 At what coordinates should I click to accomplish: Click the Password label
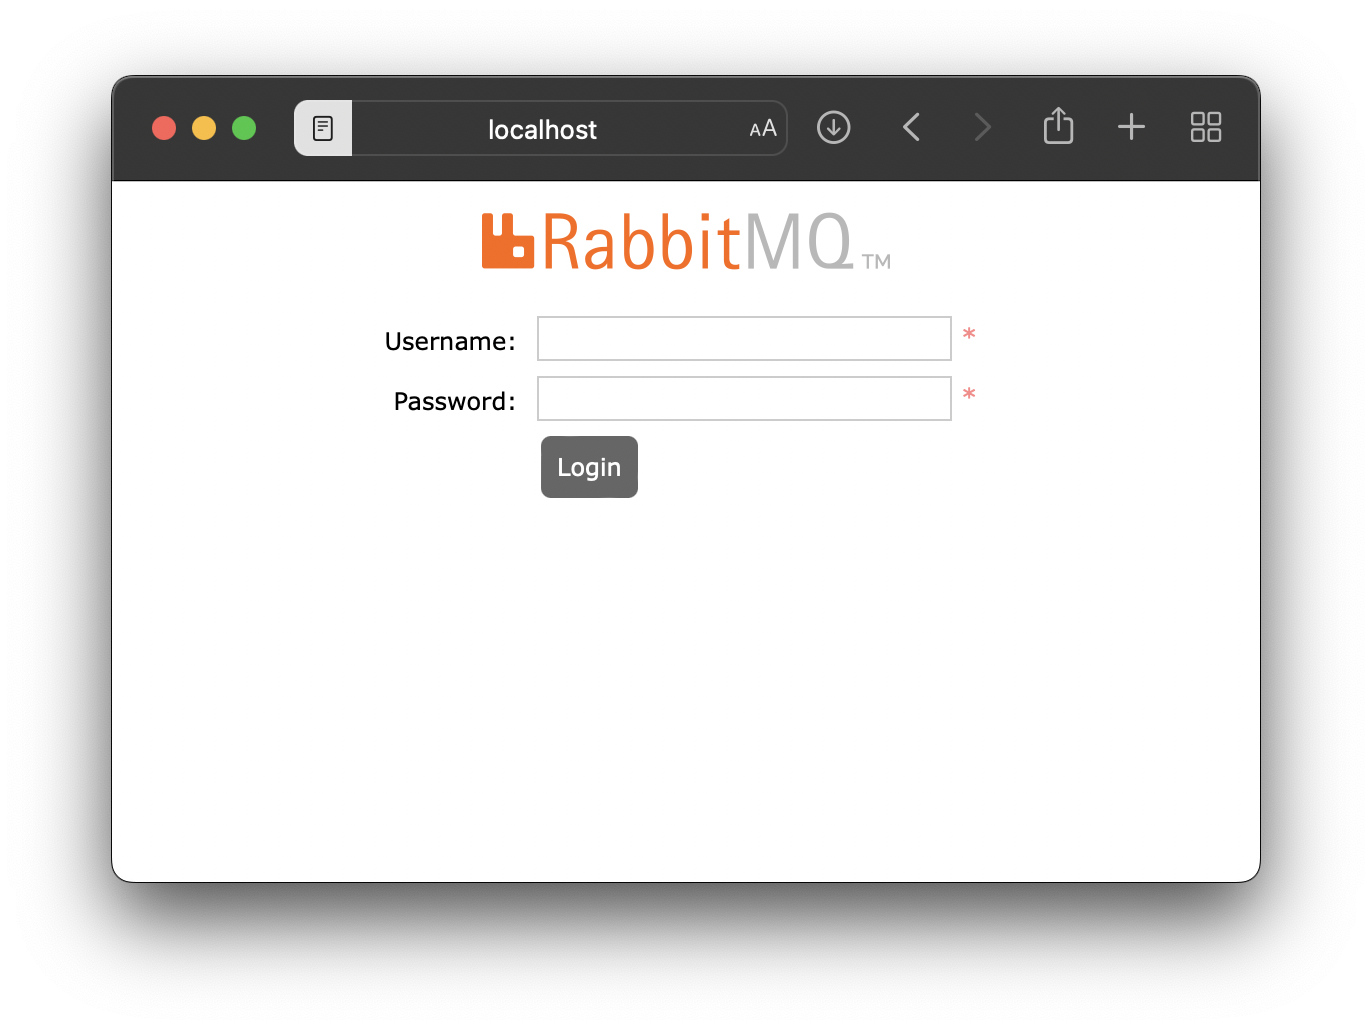[453, 400]
